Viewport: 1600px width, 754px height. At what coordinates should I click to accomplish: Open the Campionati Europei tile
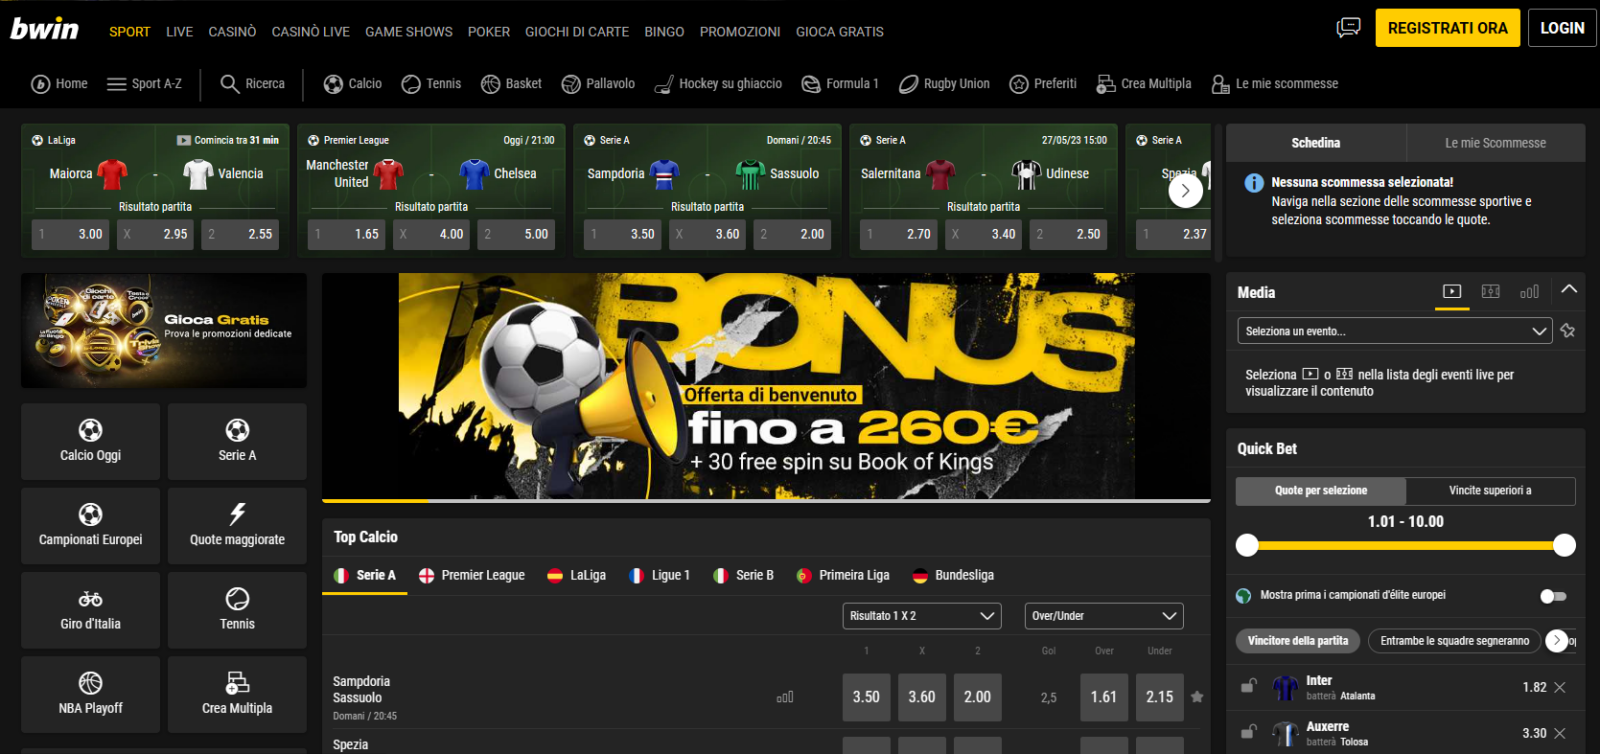[x=90, y=526]
